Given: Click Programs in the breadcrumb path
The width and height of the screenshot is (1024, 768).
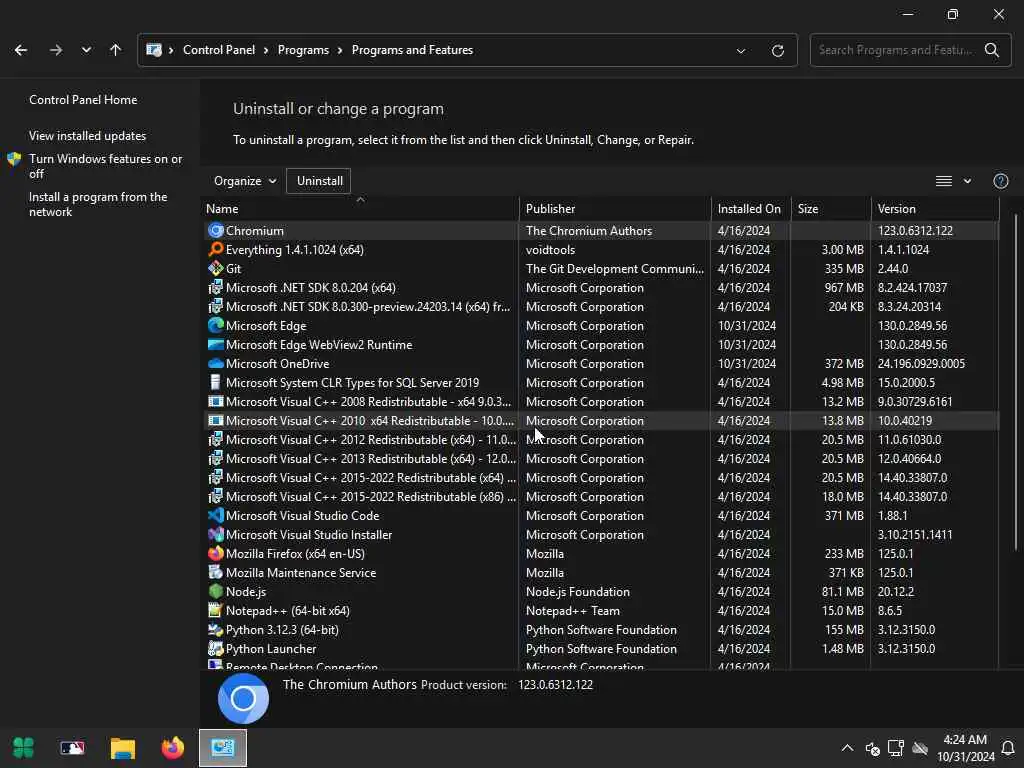Looking at the screenshot, I should (x=303, y=50).
